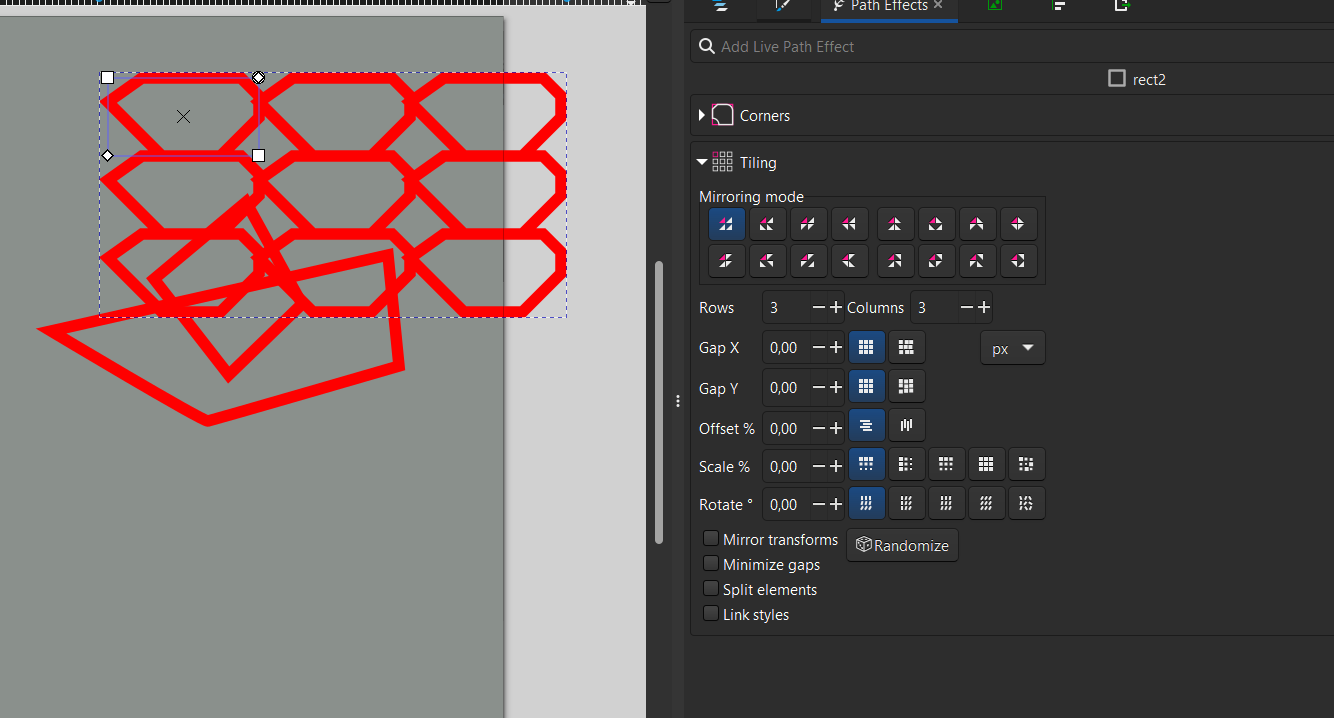Select last Rotate ° interpolation toggle

[x=1026, y=503]
